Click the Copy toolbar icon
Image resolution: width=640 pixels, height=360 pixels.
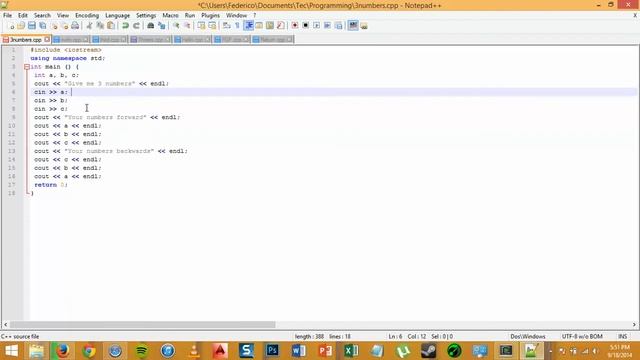(100, 26)
